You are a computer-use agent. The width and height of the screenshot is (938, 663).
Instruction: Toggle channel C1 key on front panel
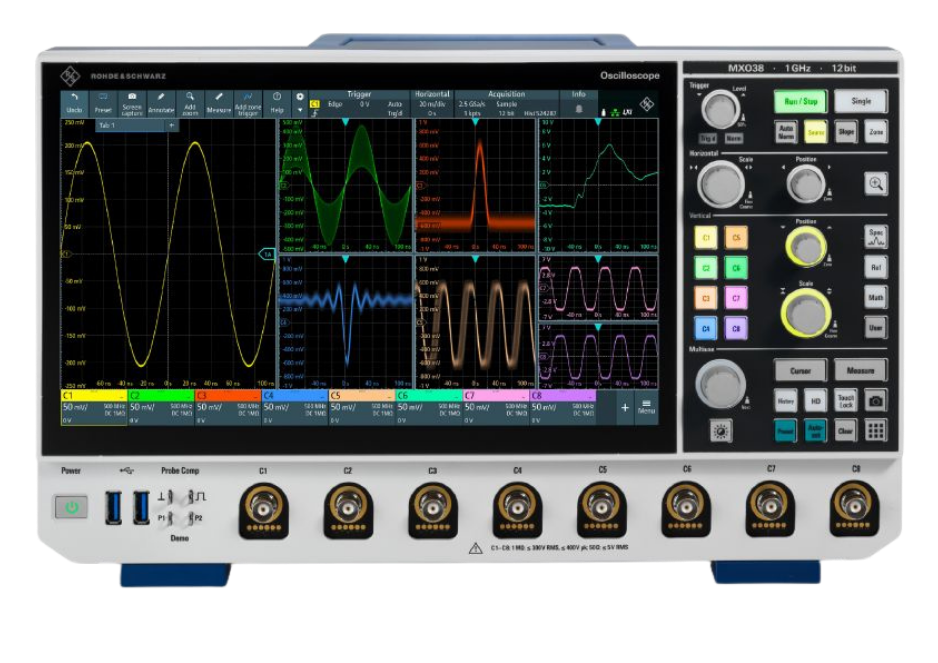click(706, 238)
